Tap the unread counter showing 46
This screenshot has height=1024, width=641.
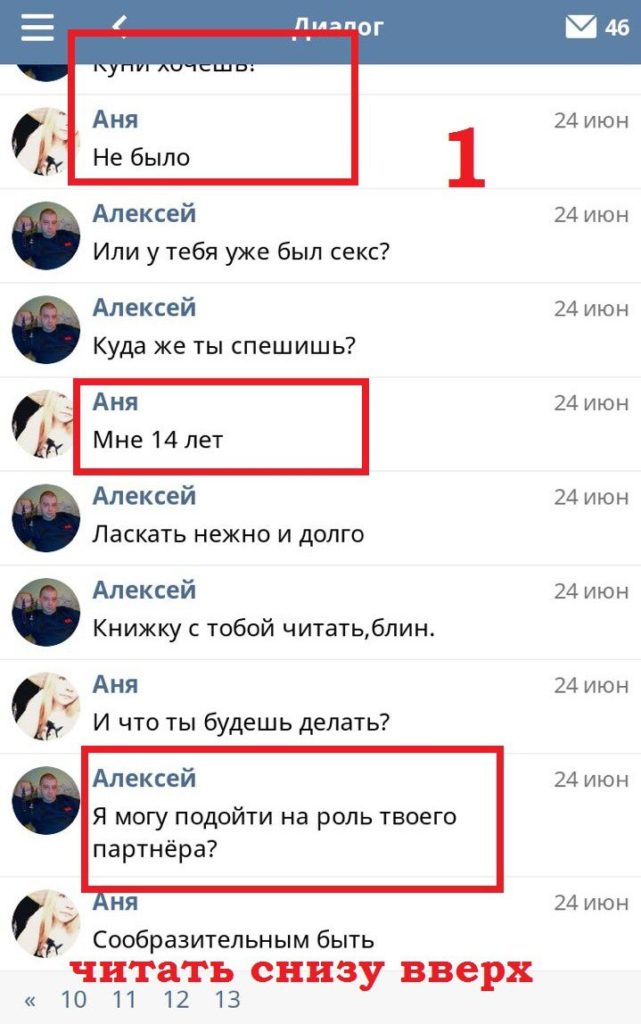[617, 27]
